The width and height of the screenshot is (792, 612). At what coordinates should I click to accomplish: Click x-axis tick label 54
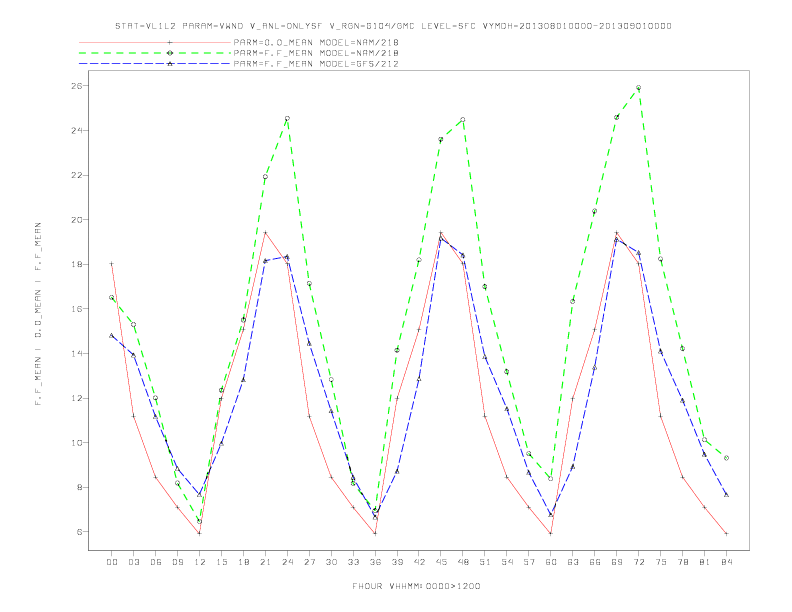507,562
